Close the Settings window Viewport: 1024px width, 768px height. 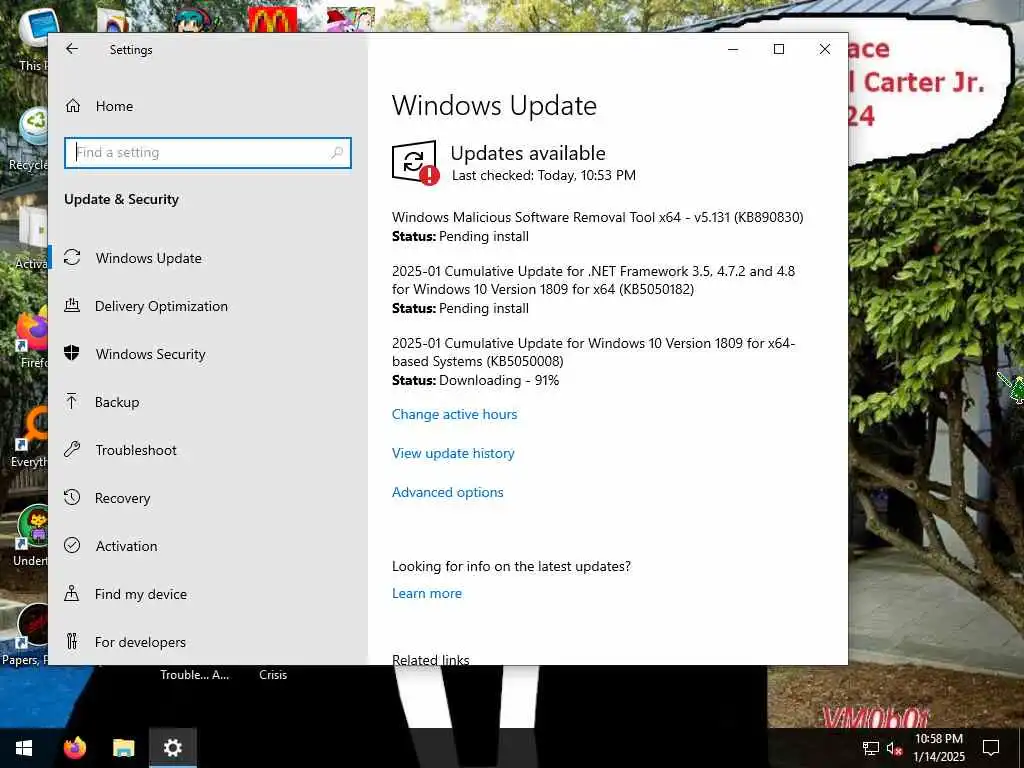825,49
